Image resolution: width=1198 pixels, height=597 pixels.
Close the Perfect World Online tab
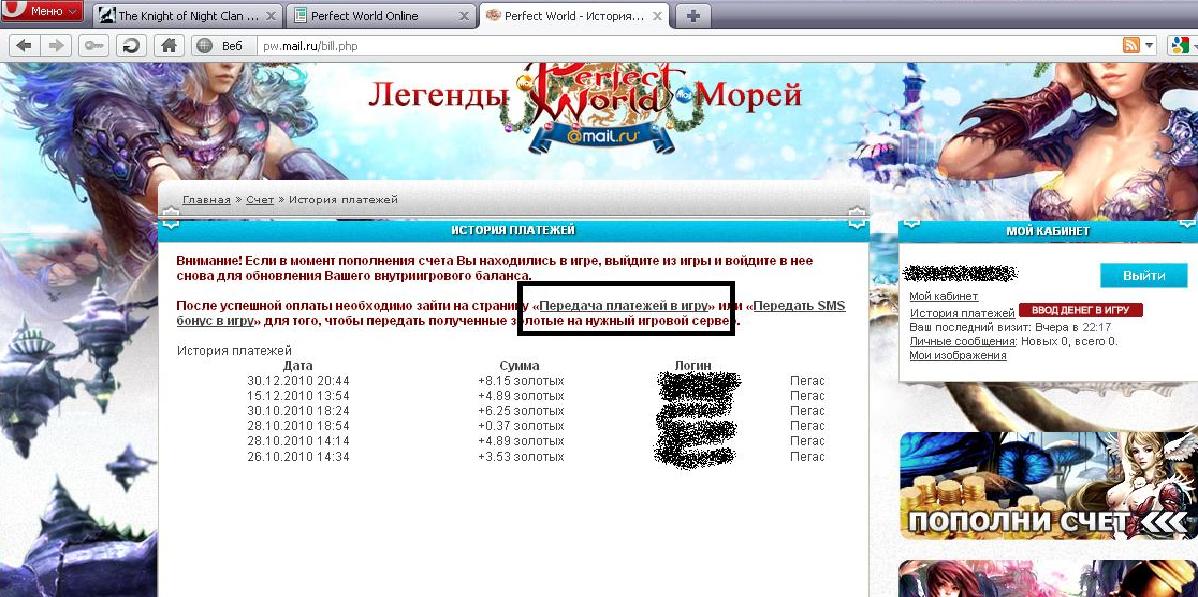pos(462,16)
